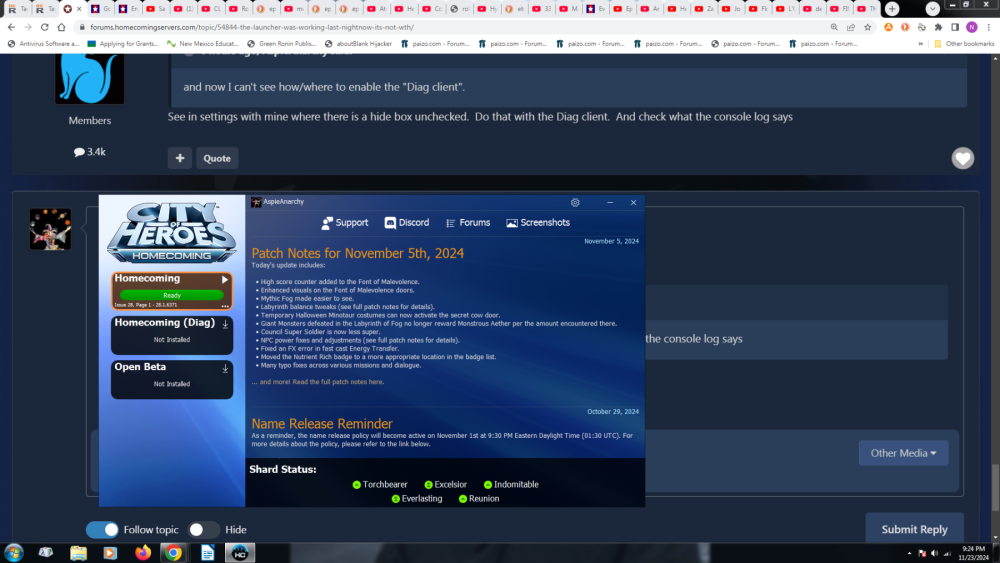Launch Homecoming with the play arrow

pyautogui.click(x=224, y=279)
